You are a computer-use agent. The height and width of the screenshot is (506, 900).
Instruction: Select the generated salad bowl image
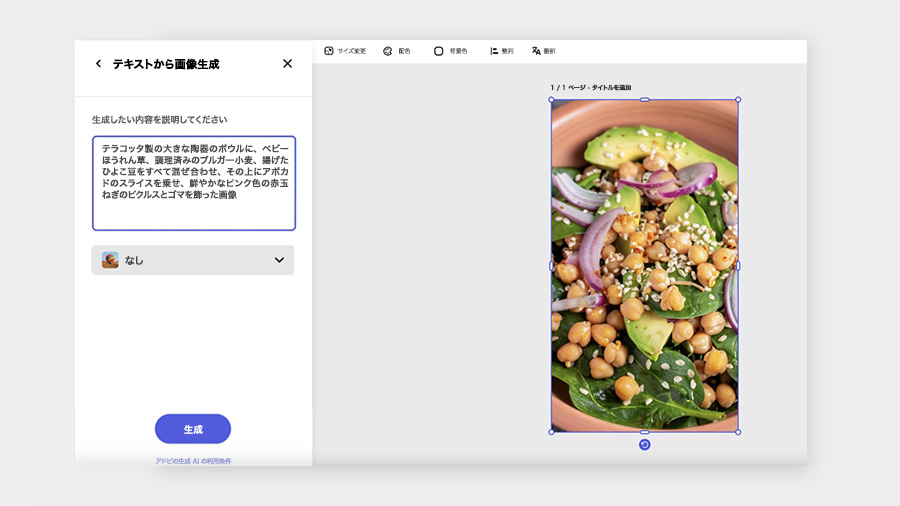click(x=645, y=266)
